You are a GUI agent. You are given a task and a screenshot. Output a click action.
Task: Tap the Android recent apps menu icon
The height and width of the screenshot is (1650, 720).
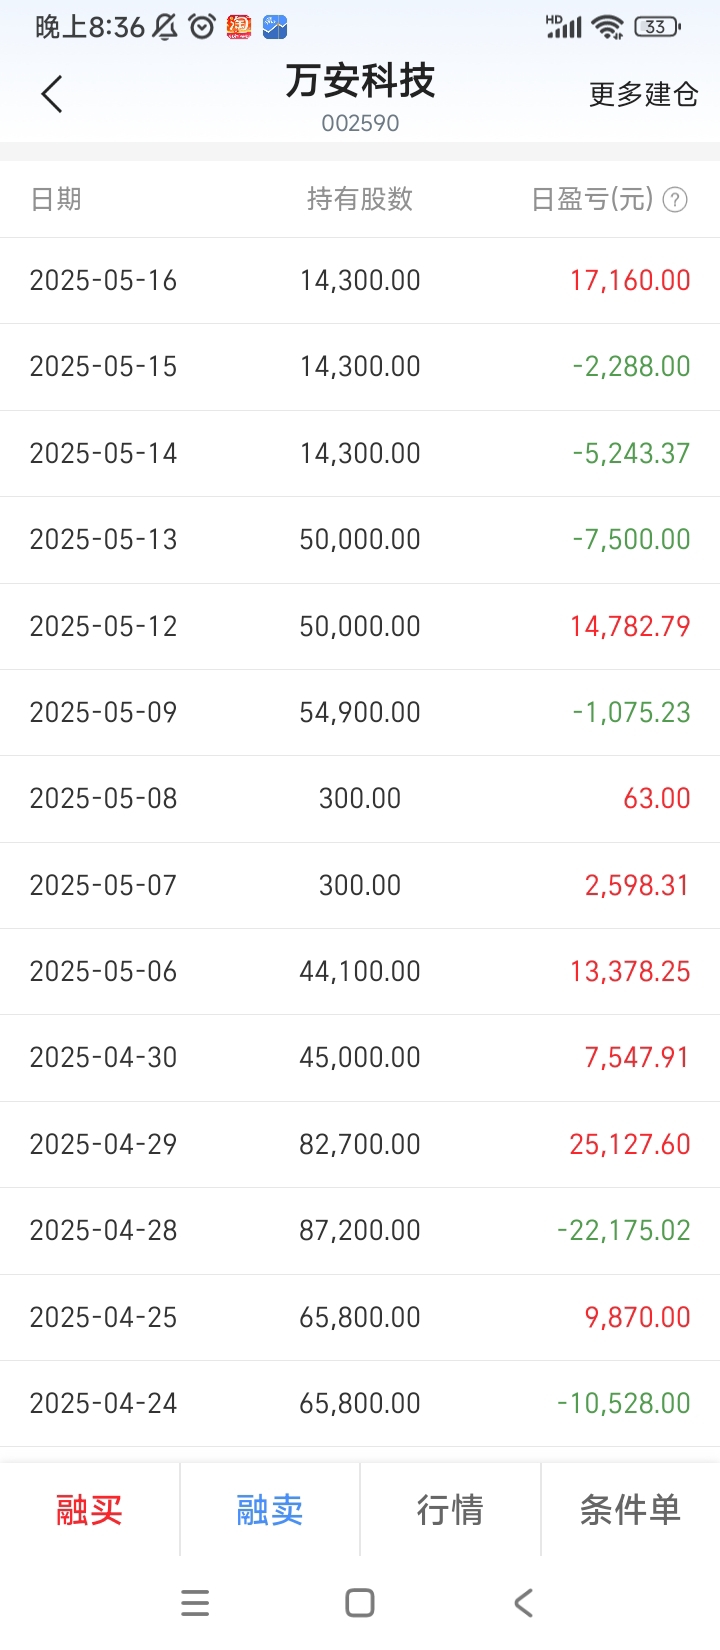195,1603
